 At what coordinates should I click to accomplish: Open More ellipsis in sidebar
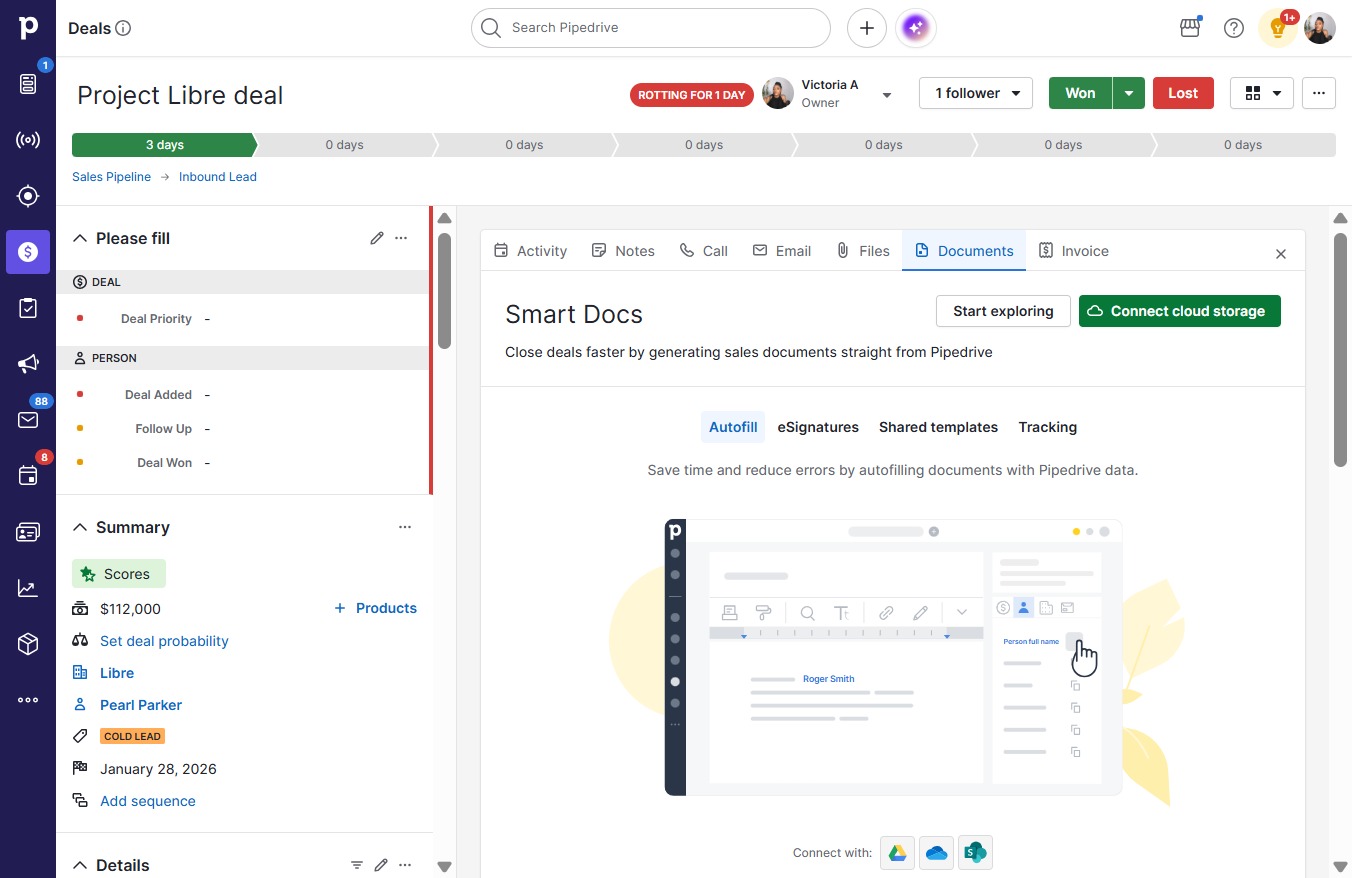pos(28,700)
